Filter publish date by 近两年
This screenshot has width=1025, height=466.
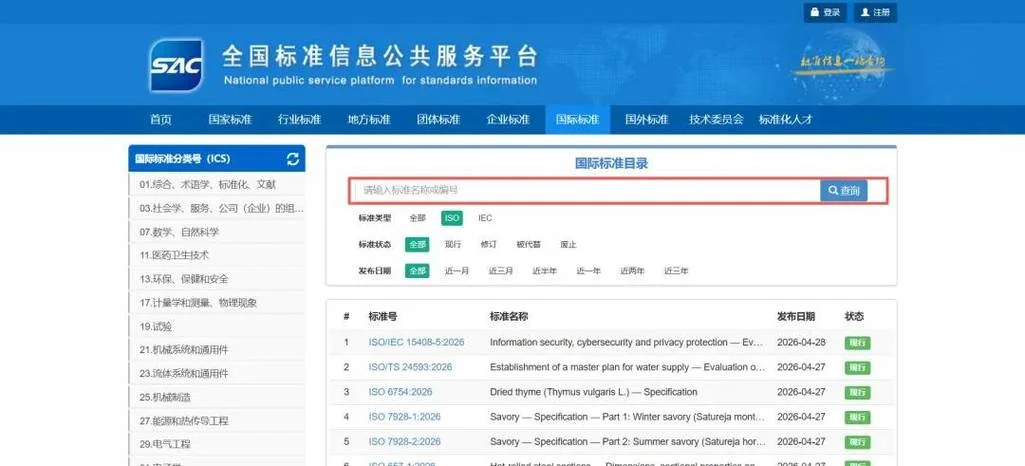pos(632,271)
